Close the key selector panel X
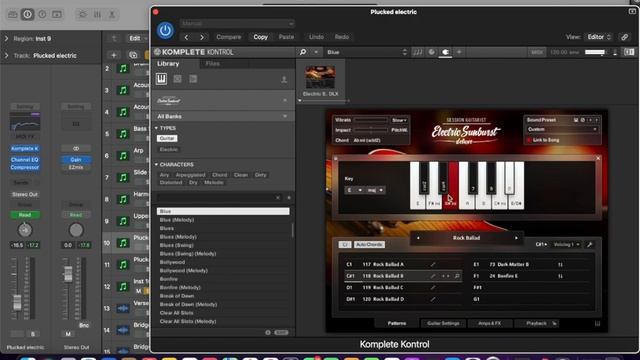Viewport: 640px width, 360px height. tap(598, 158)
